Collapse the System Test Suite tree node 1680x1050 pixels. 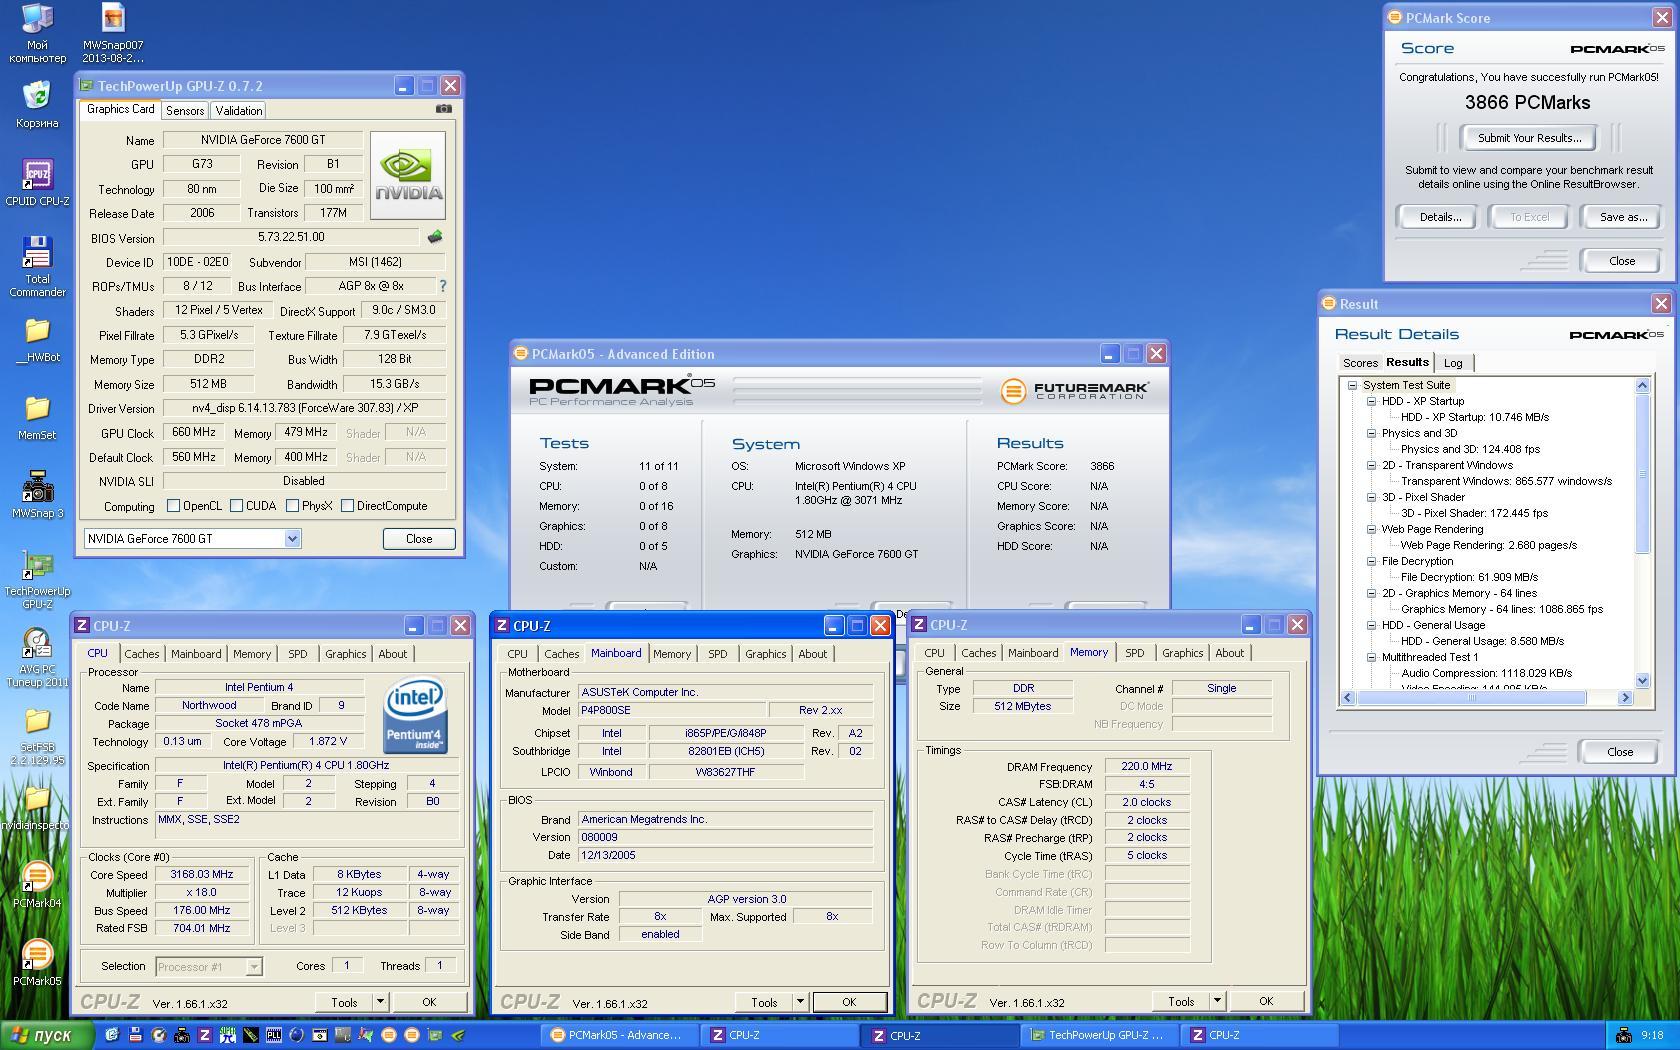point(1352,385)
